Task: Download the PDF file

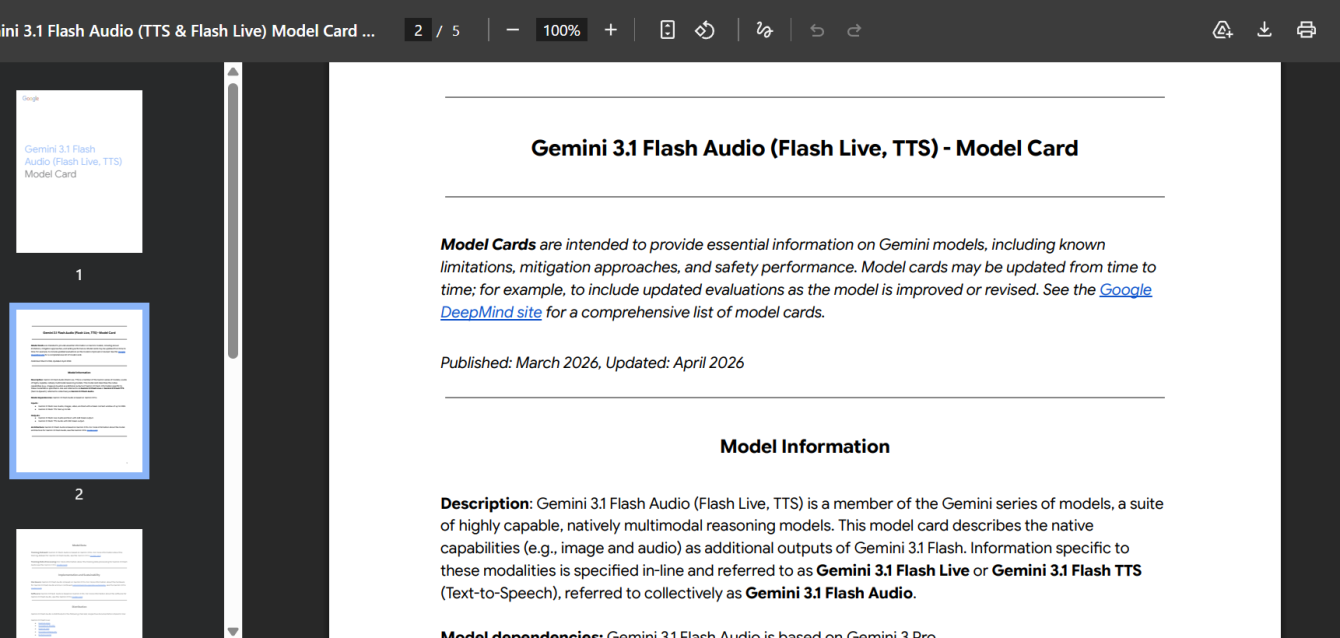Action: [1264, 30]
